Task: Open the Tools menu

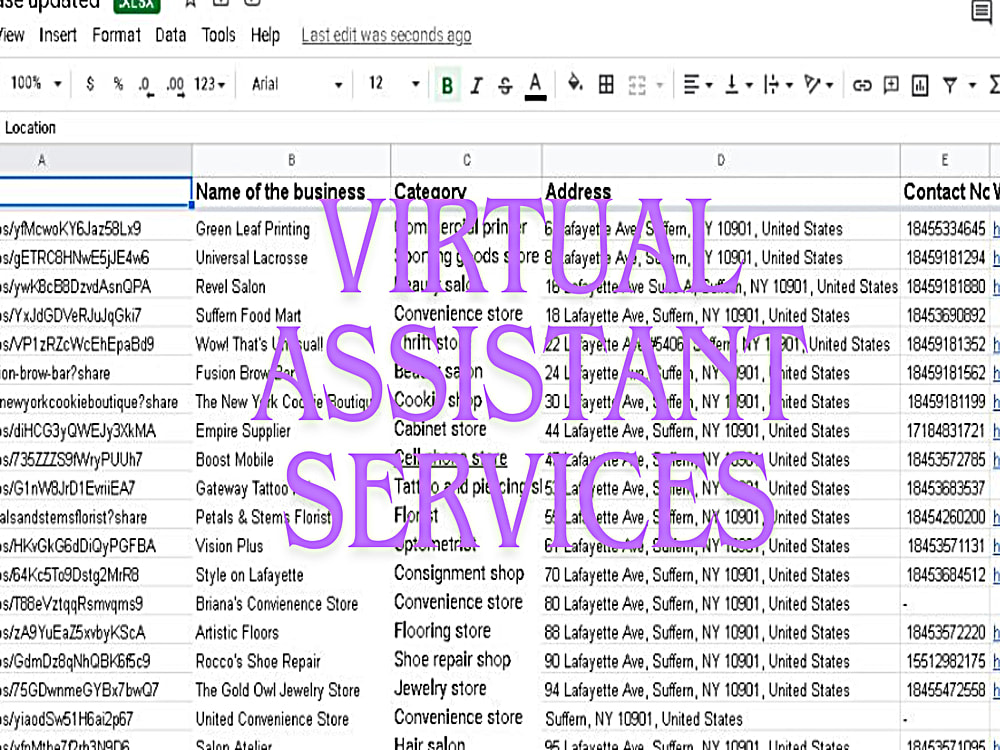Action: coord(218,34)
